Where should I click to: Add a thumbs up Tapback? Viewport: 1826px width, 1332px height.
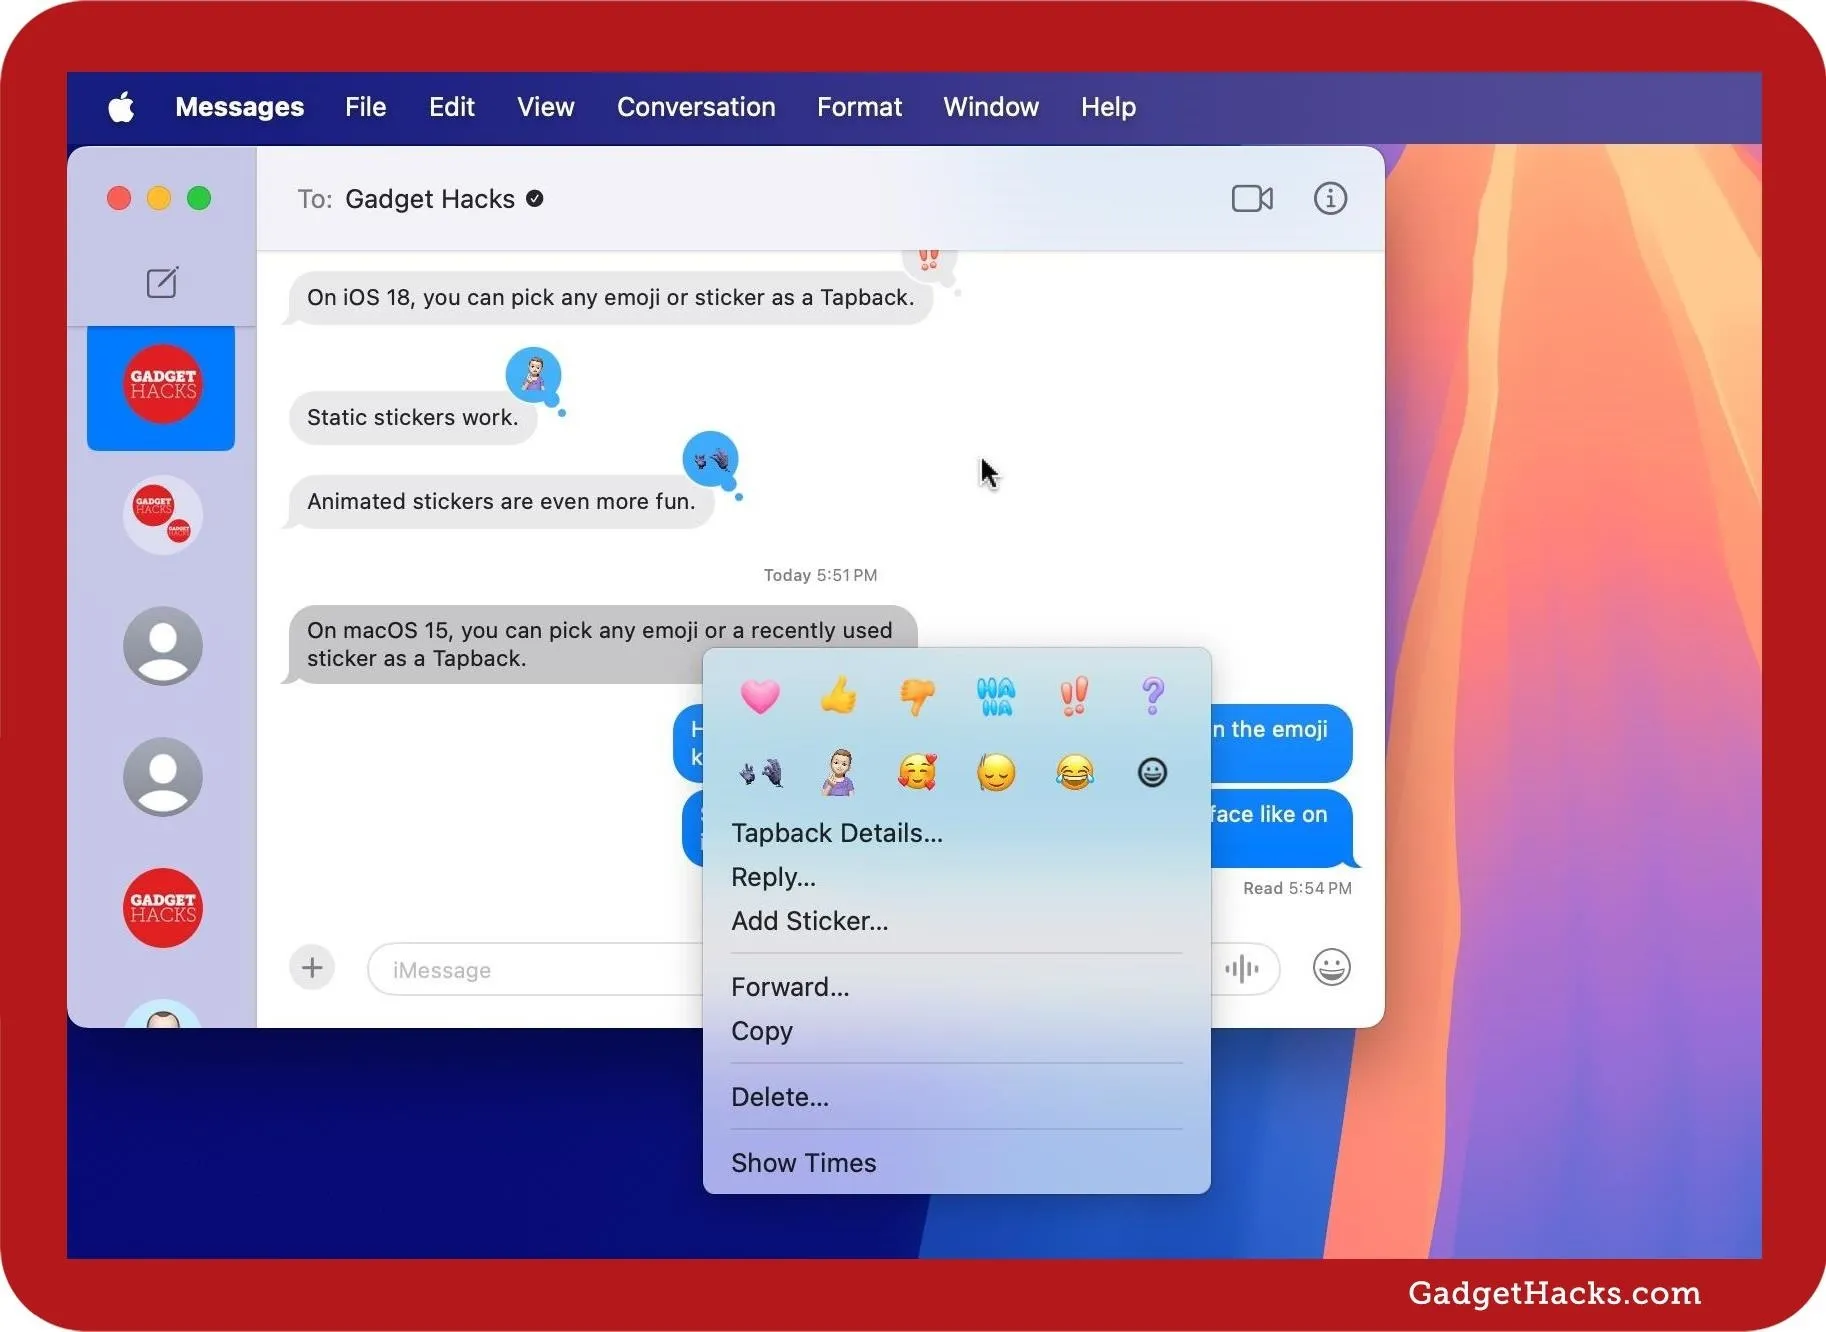(838, 695)
